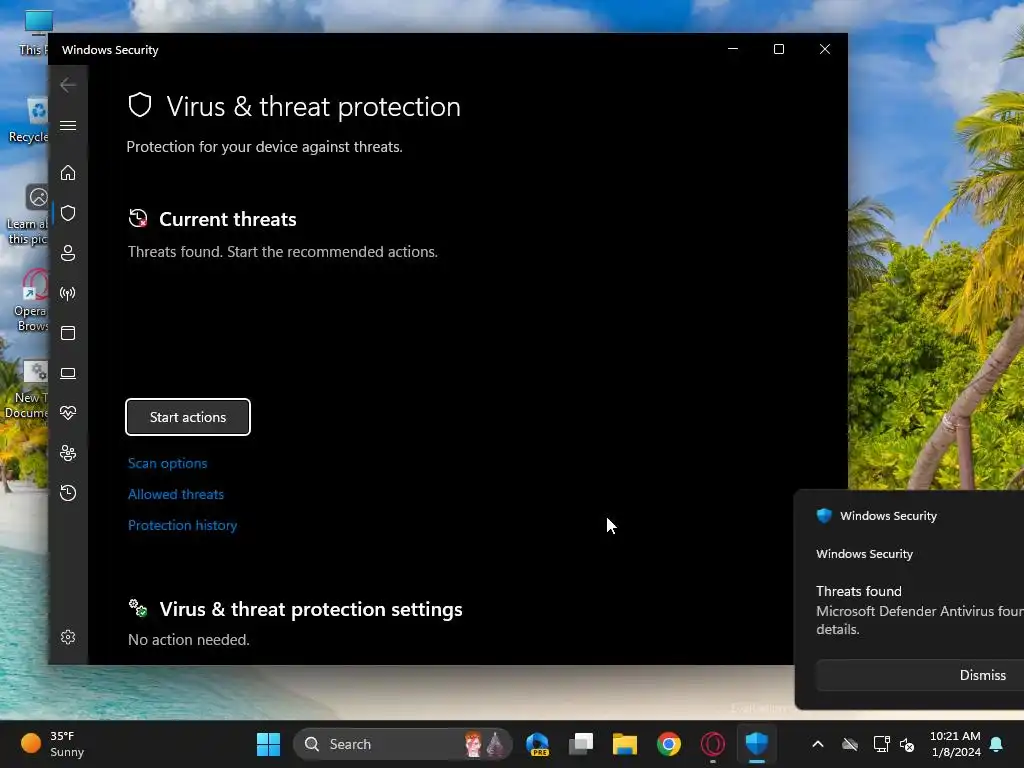Open Settings gear in Windows Security sidebar
The image size is (1024, 768).
68,637
